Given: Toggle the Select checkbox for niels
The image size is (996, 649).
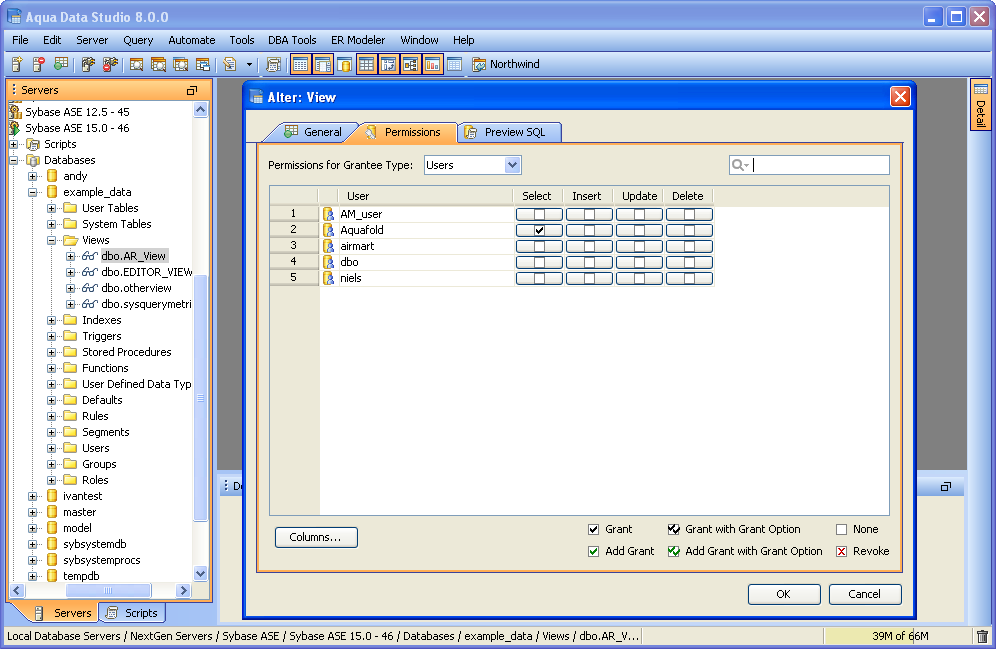Looking at the screenshot, I should click(x=539, y=278).
